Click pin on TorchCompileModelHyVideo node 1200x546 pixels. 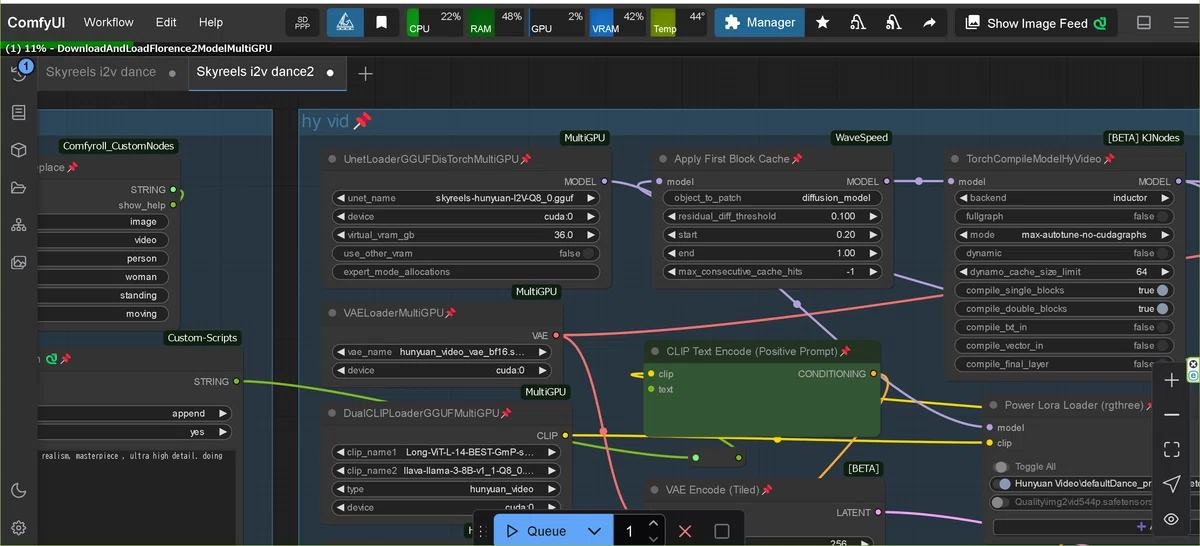point(1108,159)
